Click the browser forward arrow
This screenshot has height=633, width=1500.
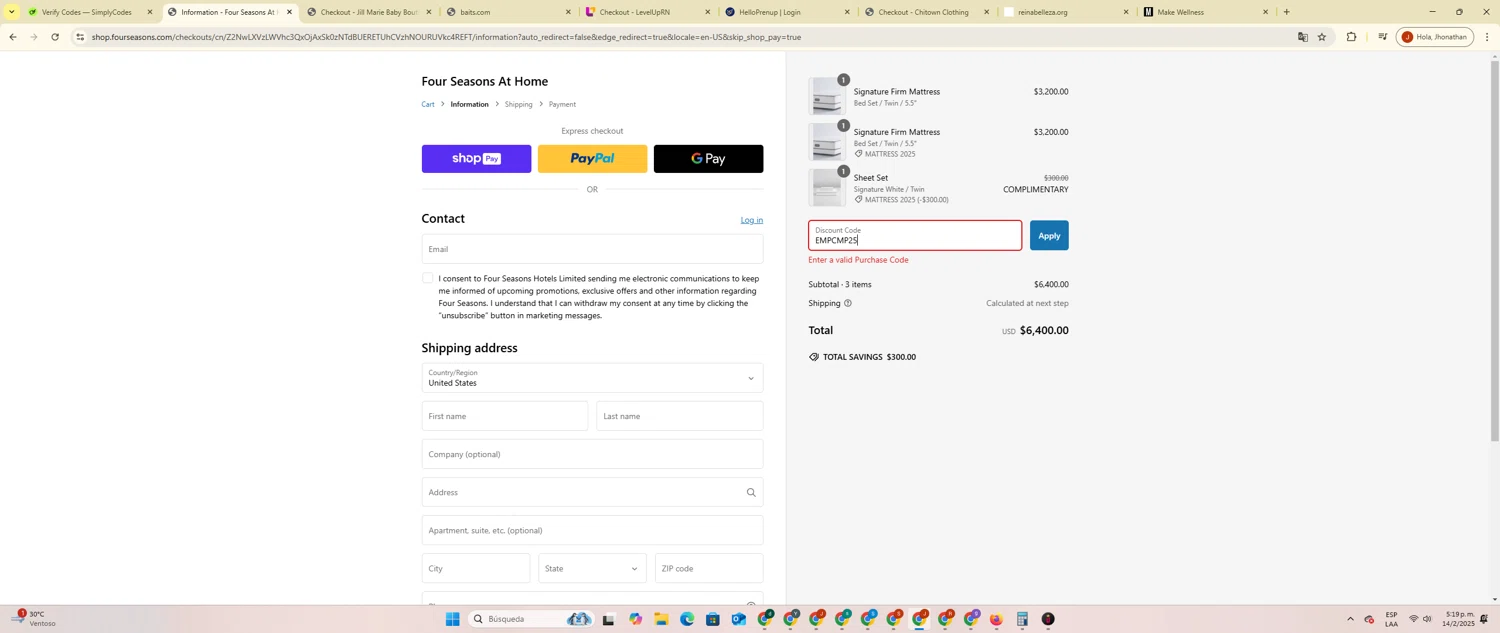[x=33, y=37]
